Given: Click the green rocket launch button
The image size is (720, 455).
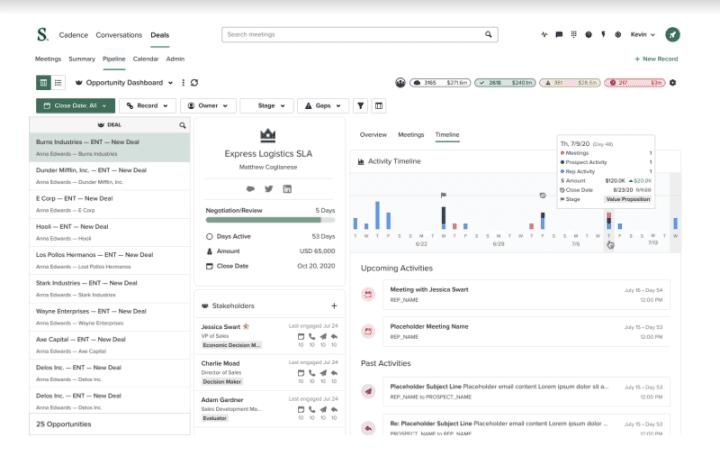Looking at the screenshot, I should click(x=673, y=34).
